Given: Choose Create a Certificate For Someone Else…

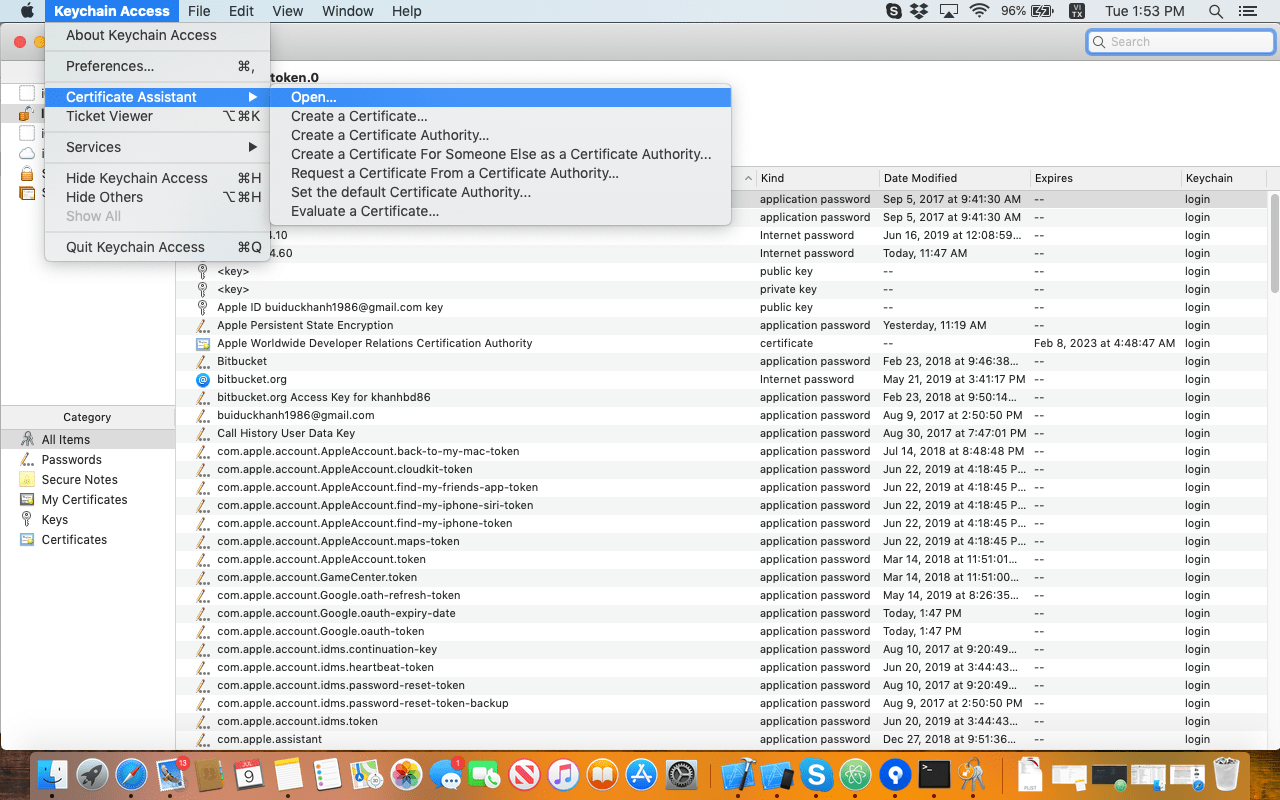Looking at the screenshot, I should tap(500, 154).
